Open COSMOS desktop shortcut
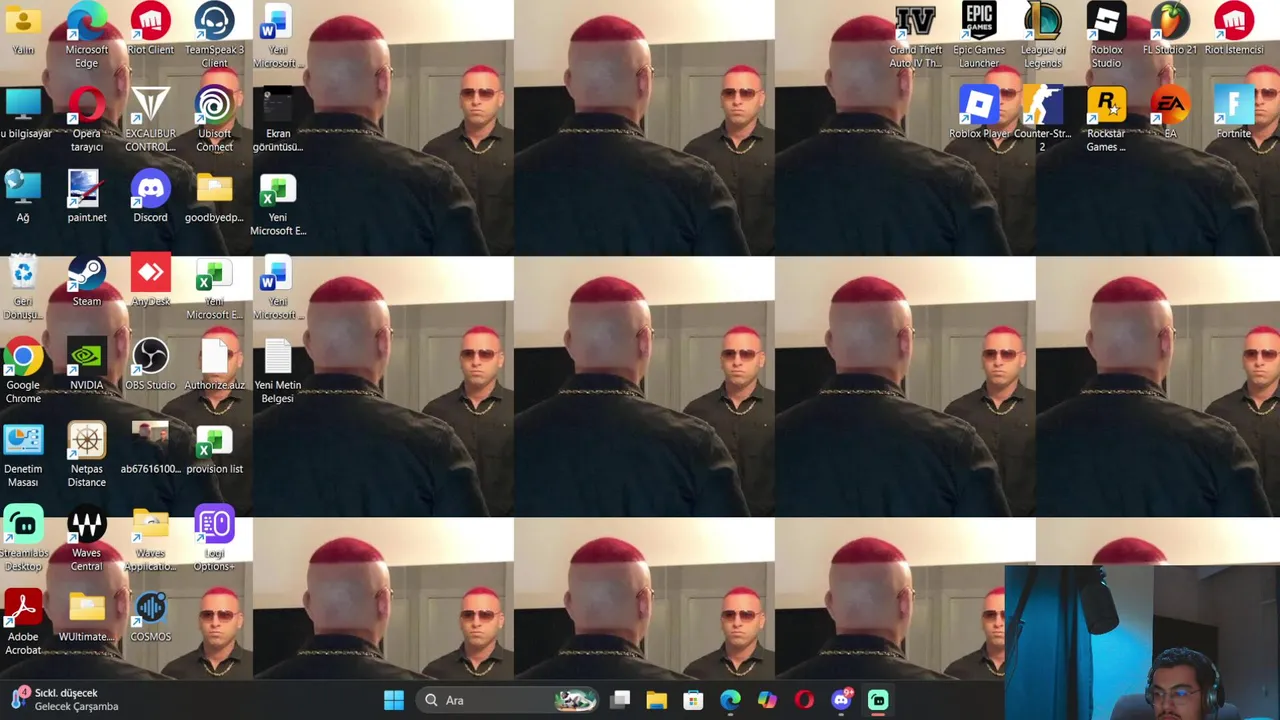The height and width of the screenshot is (720, 1280). tap(150, 616)
